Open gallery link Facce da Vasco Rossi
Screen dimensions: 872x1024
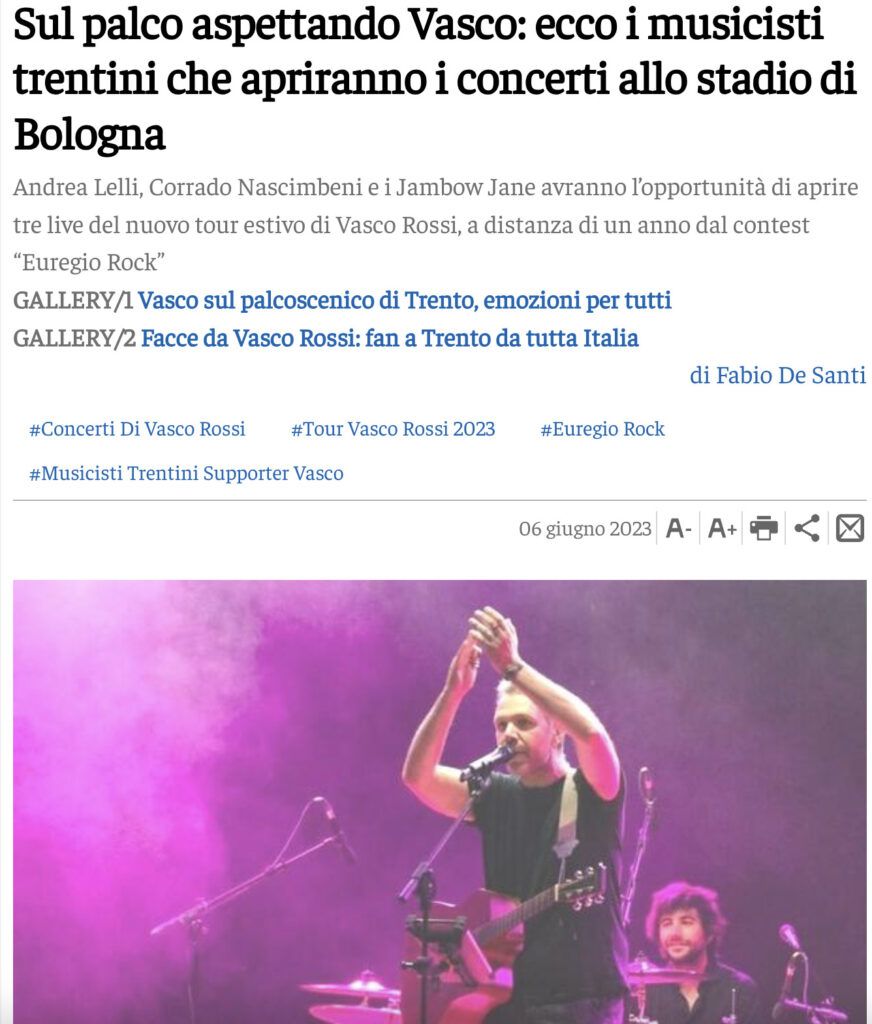click(390, 338)
